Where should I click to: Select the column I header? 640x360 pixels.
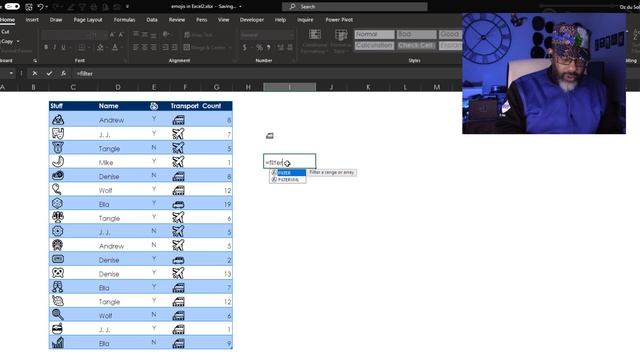click(x=289, y=87)
